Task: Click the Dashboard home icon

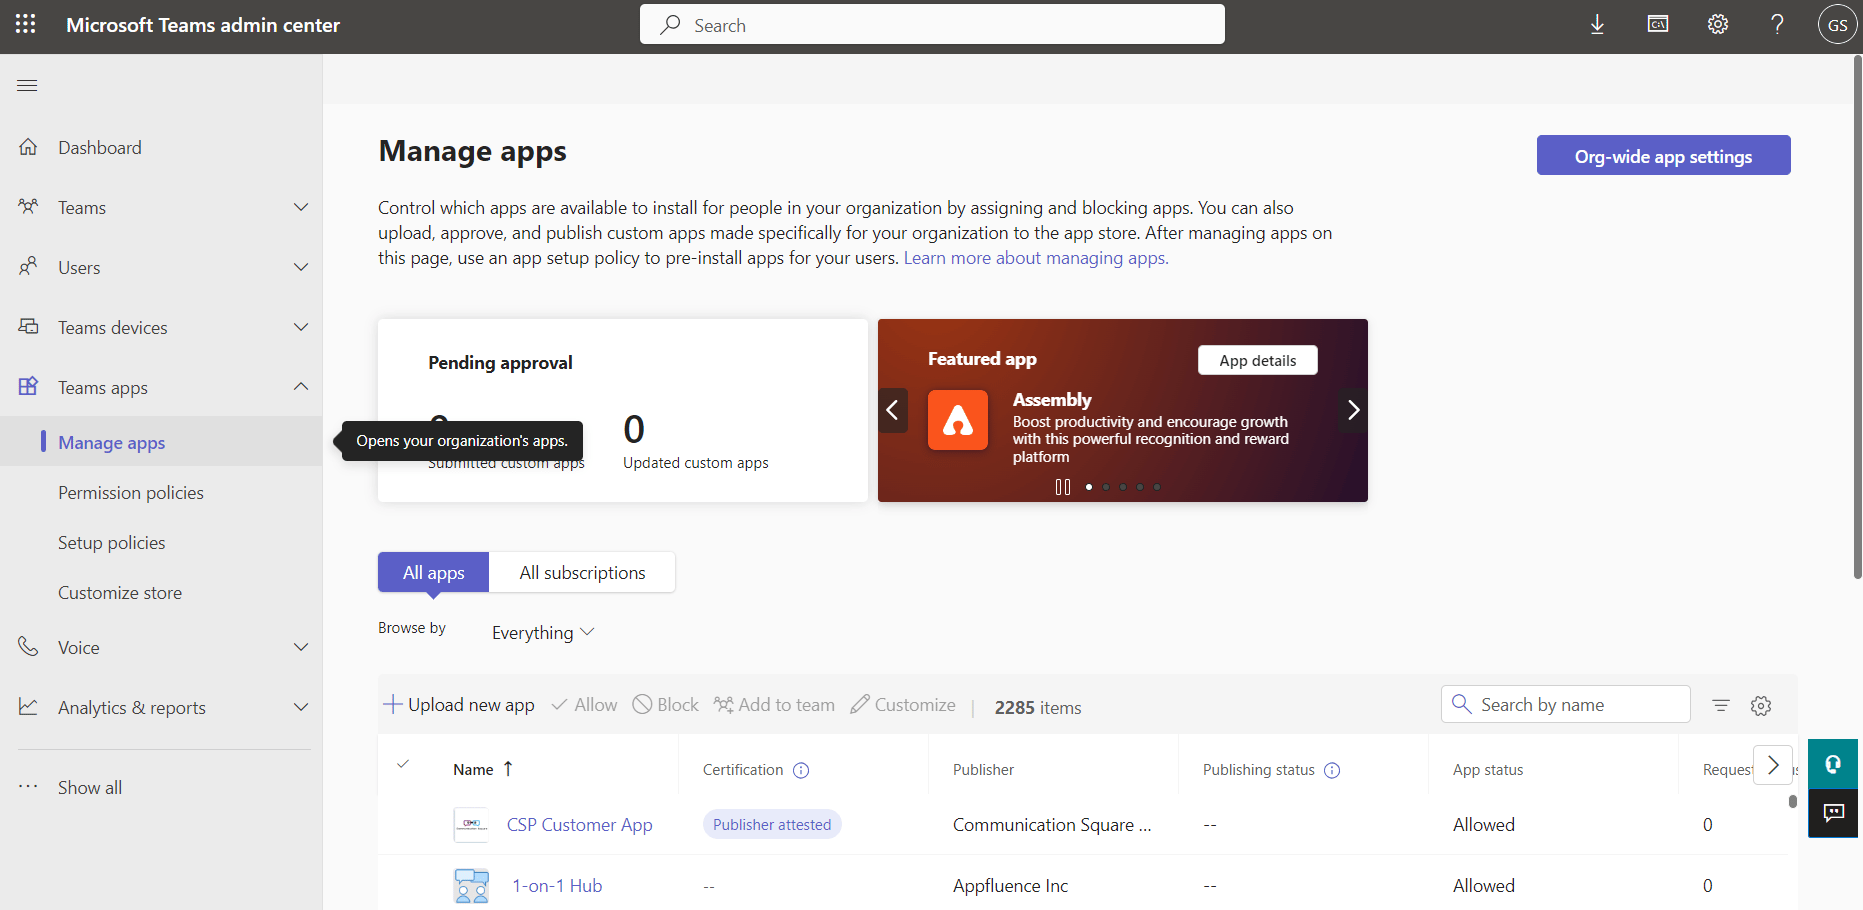Action: (x=28, y=147)
